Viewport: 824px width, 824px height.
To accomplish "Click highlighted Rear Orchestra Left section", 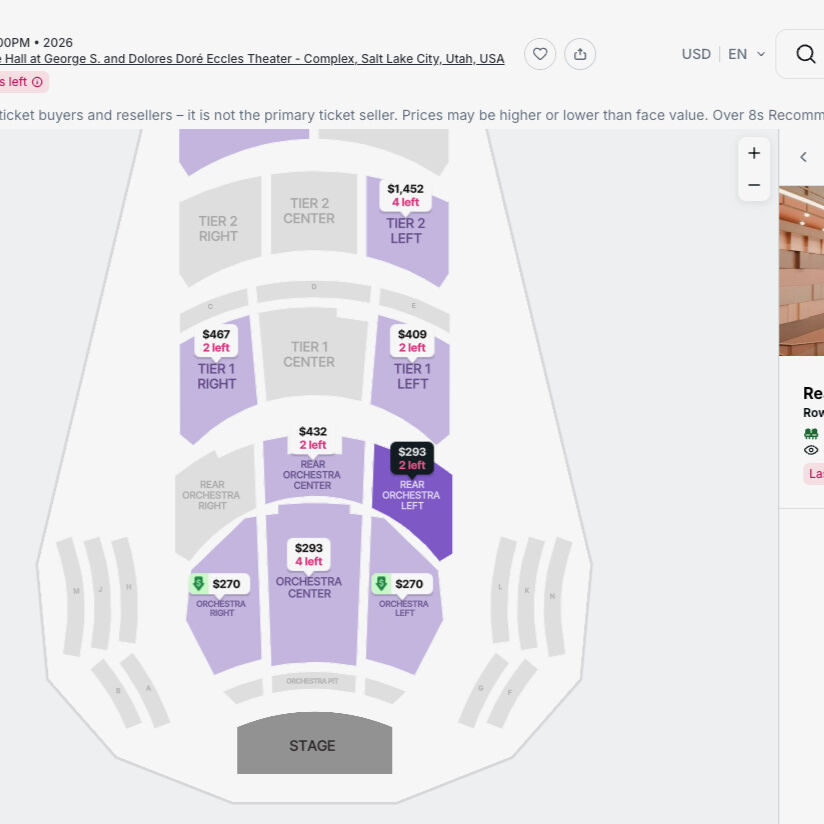I will [411, 500].
